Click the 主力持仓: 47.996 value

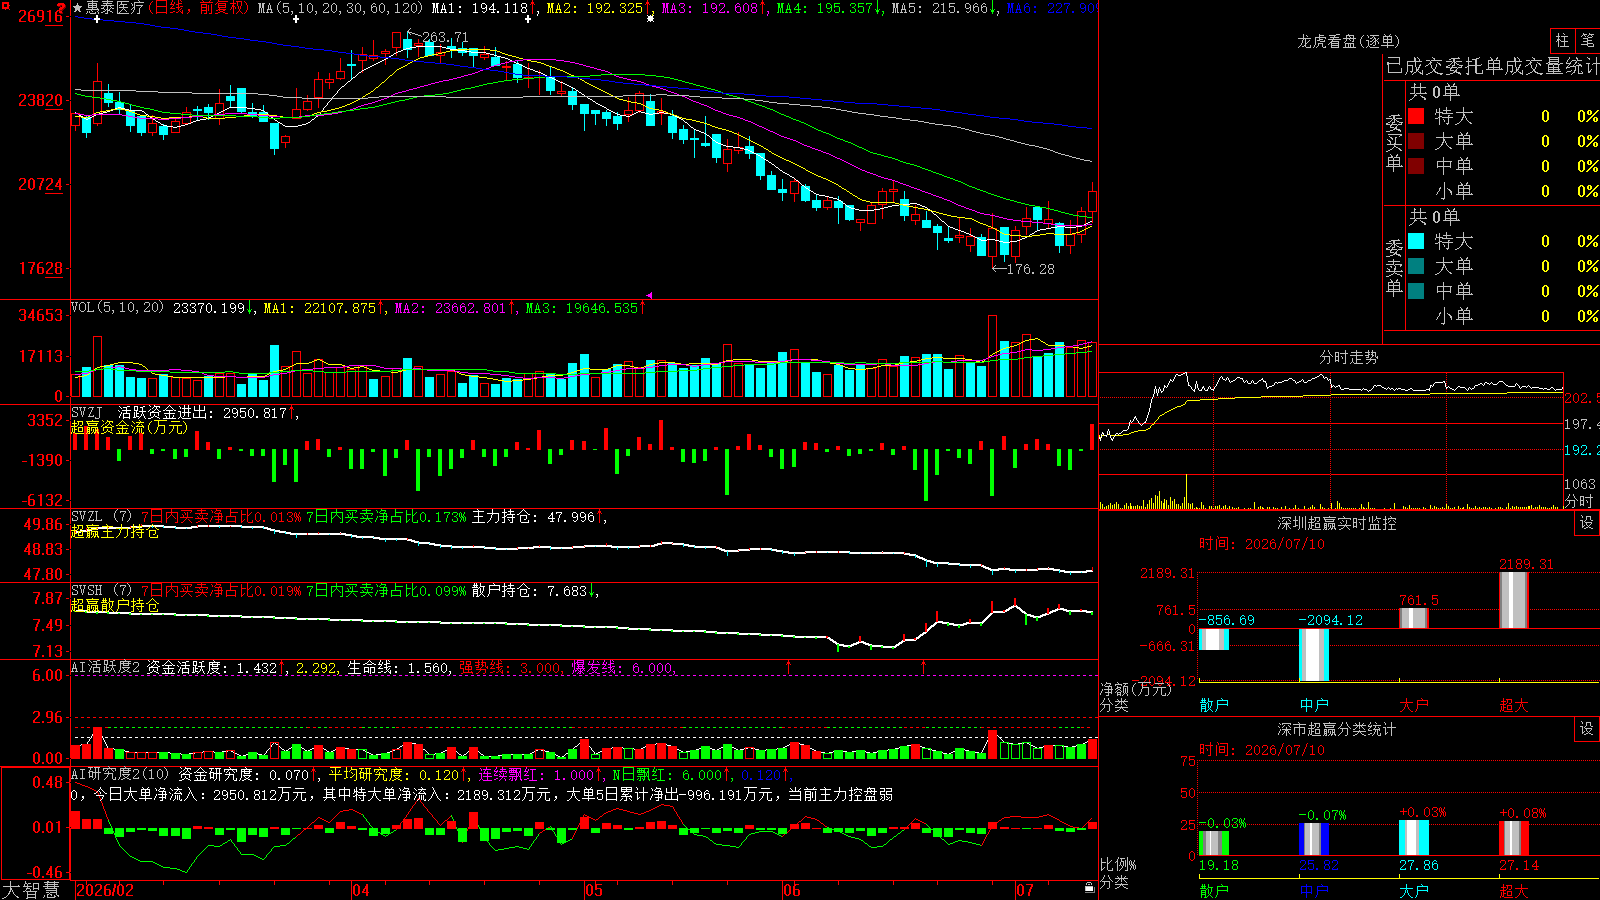(535, 517)
